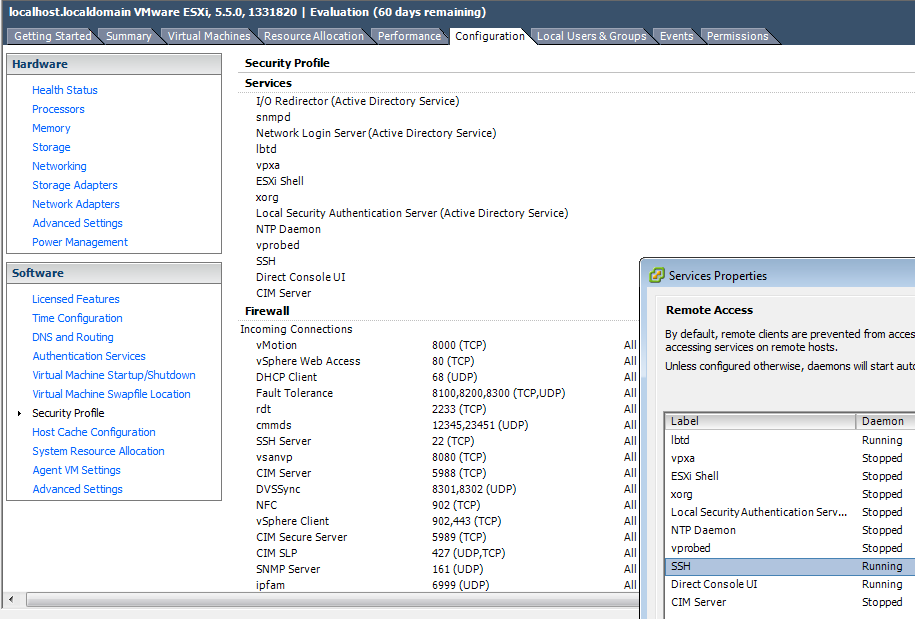
Task: Sort services by Label column header
Action: tap(760, 421)
